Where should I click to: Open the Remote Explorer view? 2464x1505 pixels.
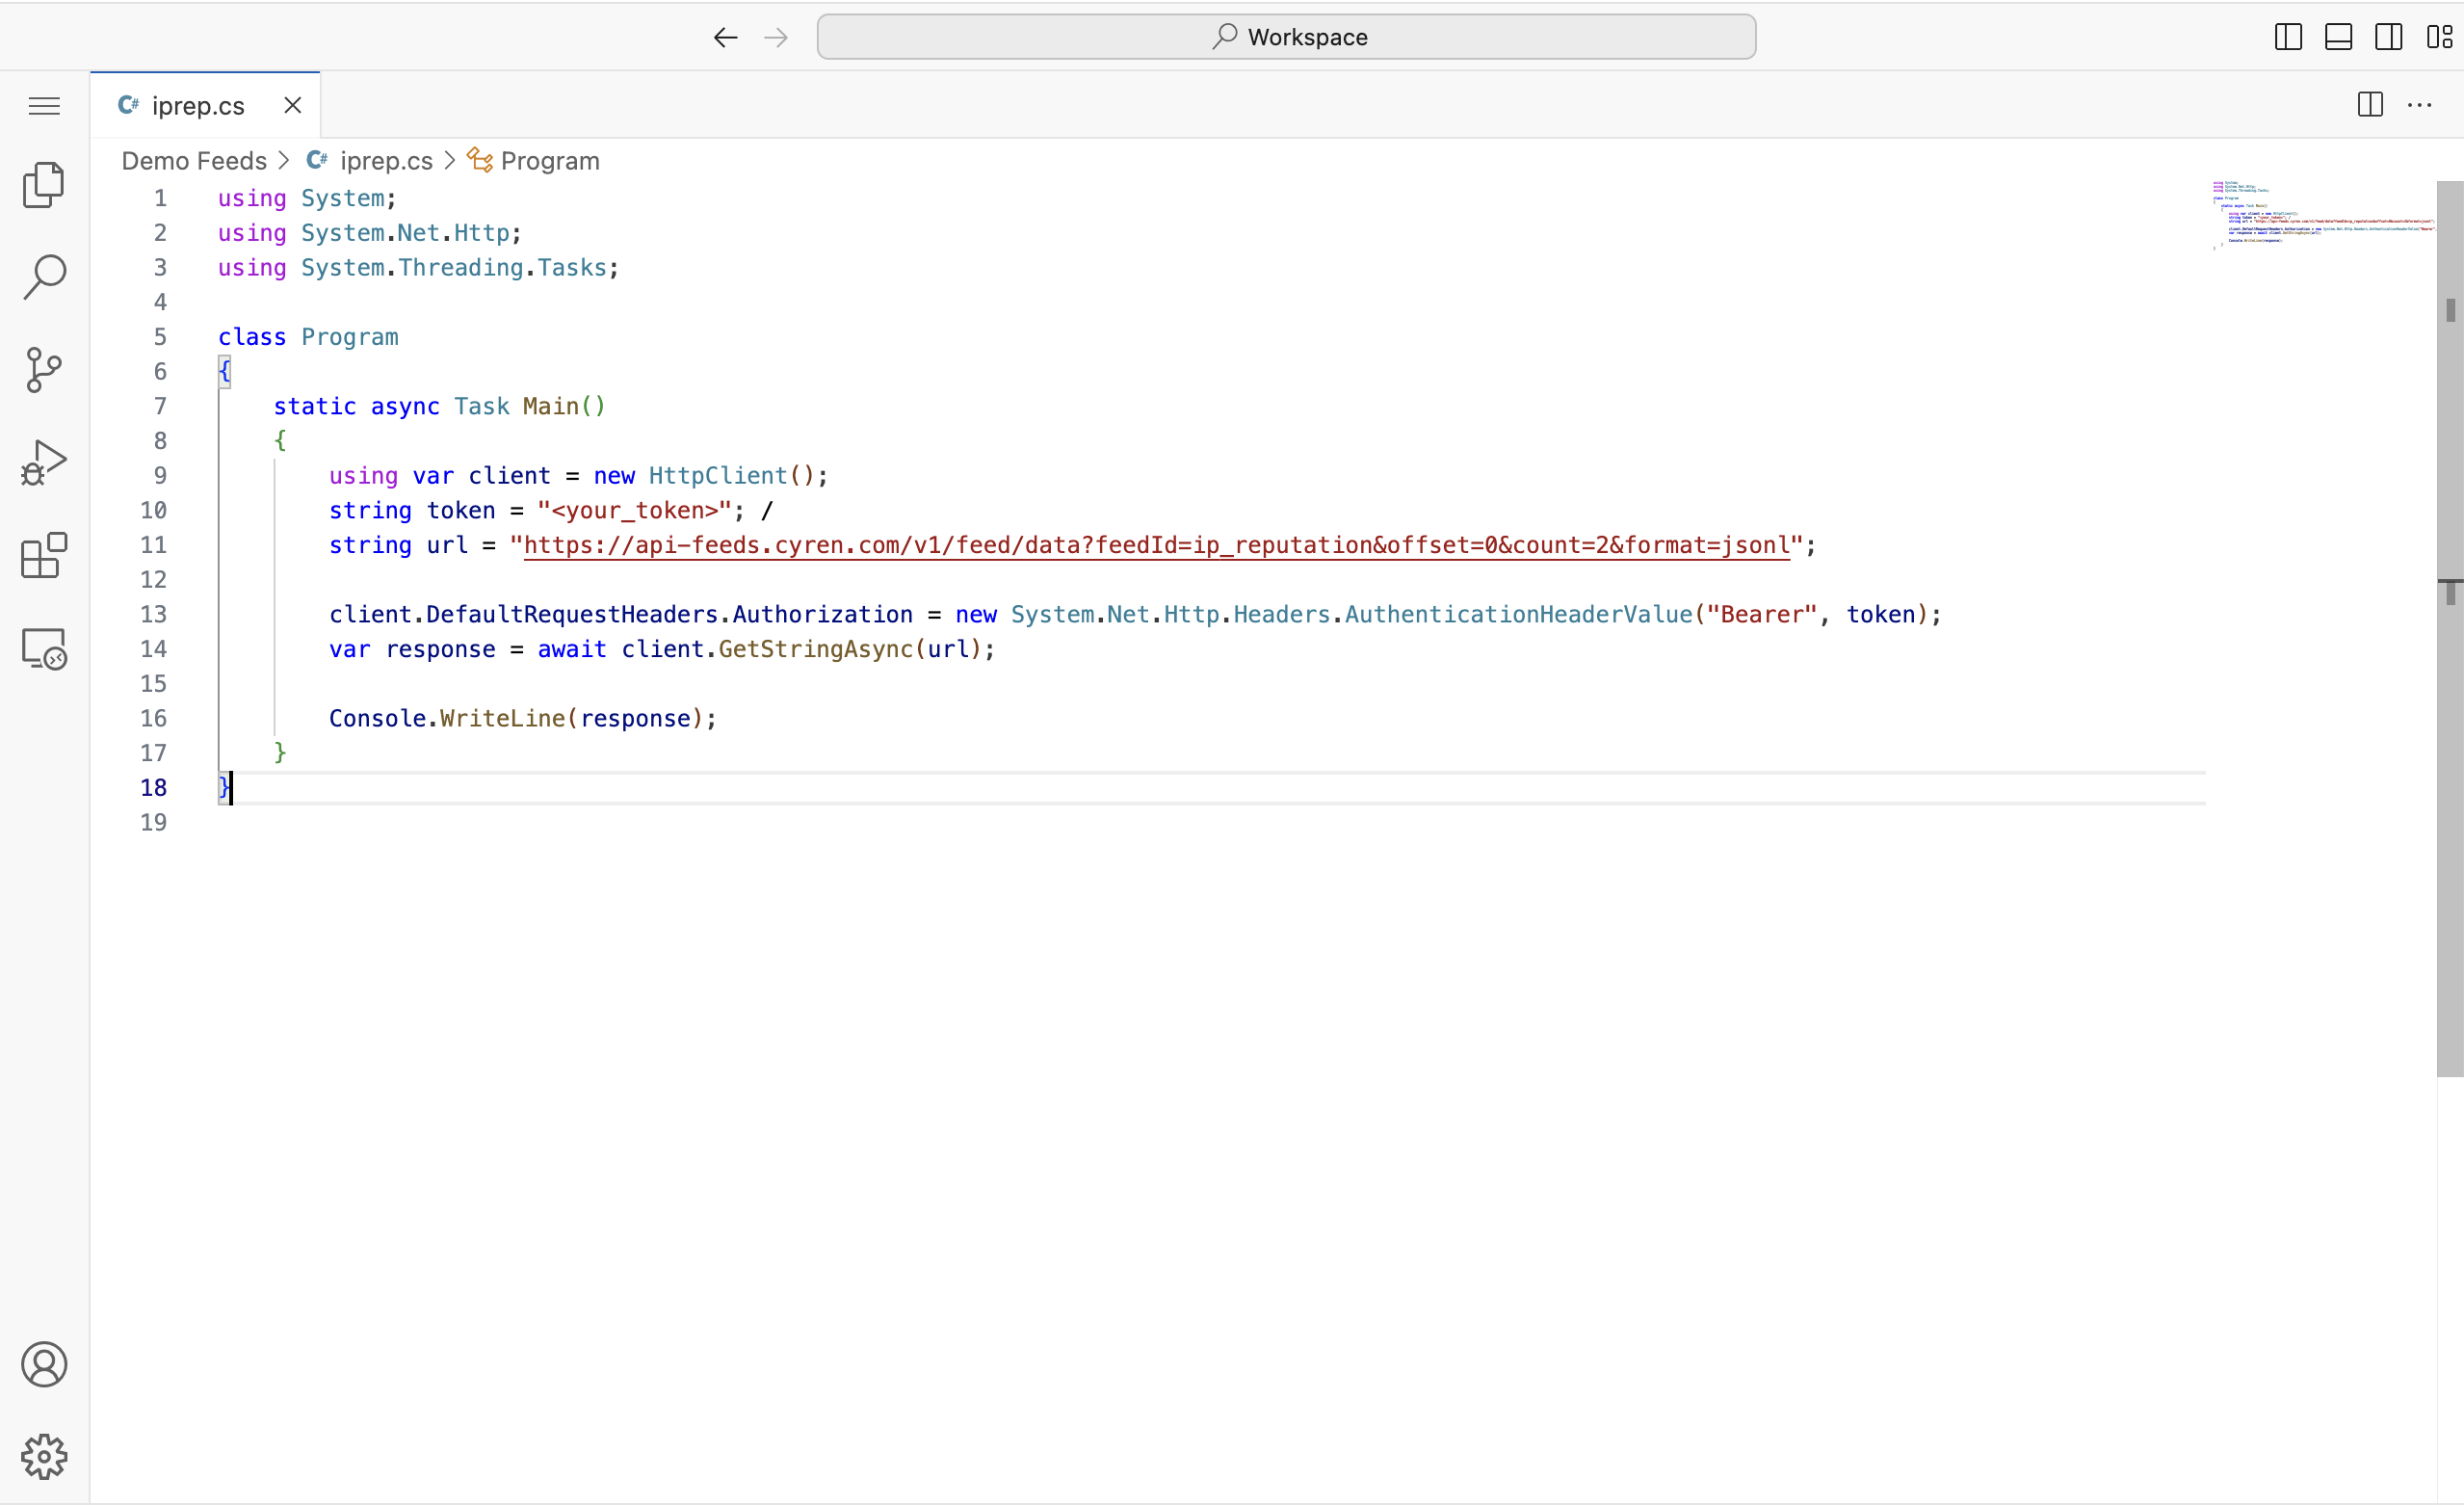(44, 649)
